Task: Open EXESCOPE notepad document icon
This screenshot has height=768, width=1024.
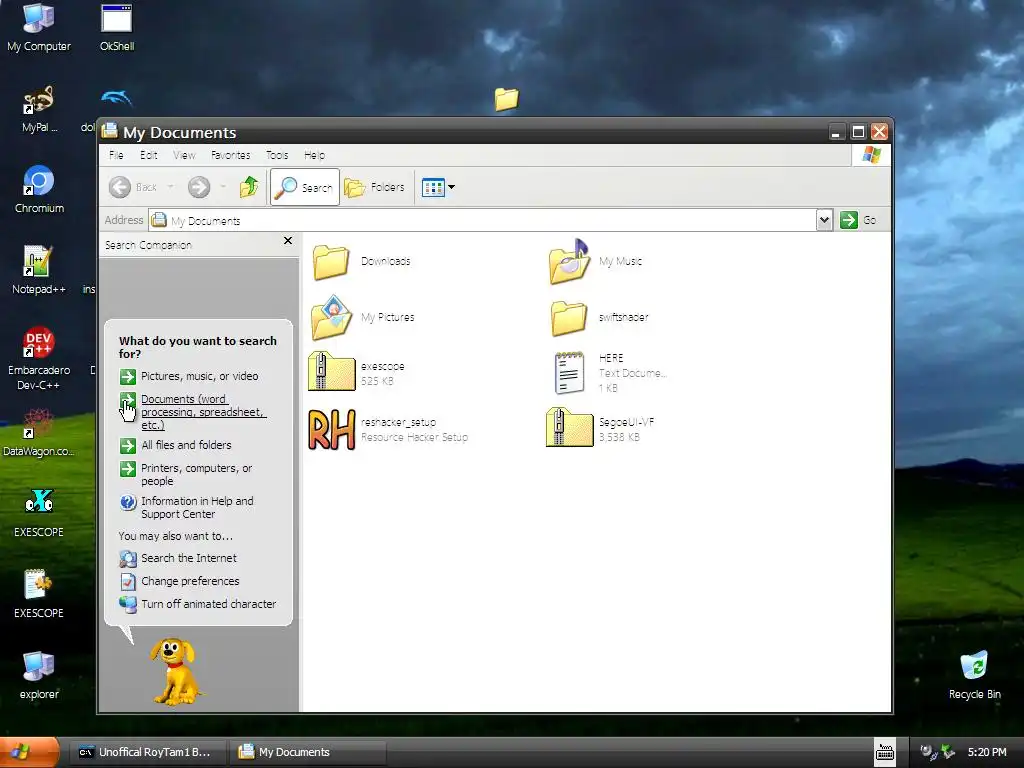Action: tap(39, 594)
